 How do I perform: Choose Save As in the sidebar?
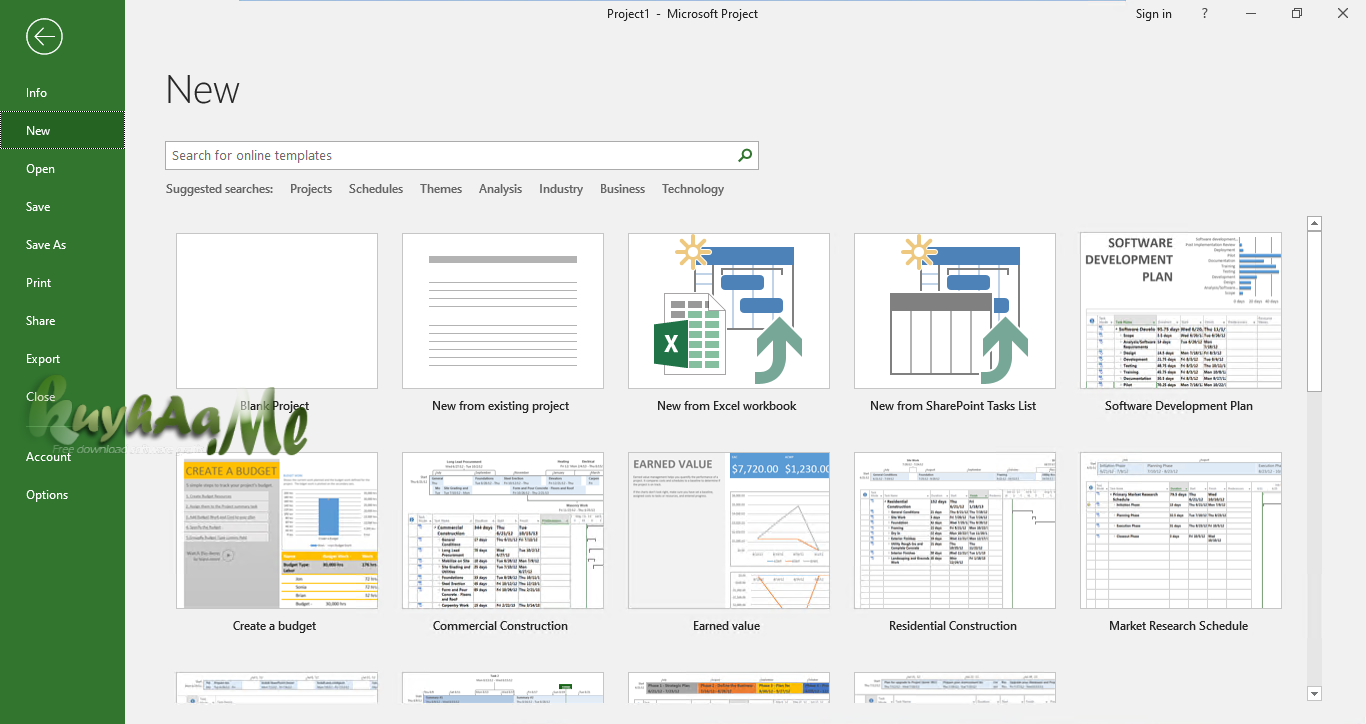[62, 245]
